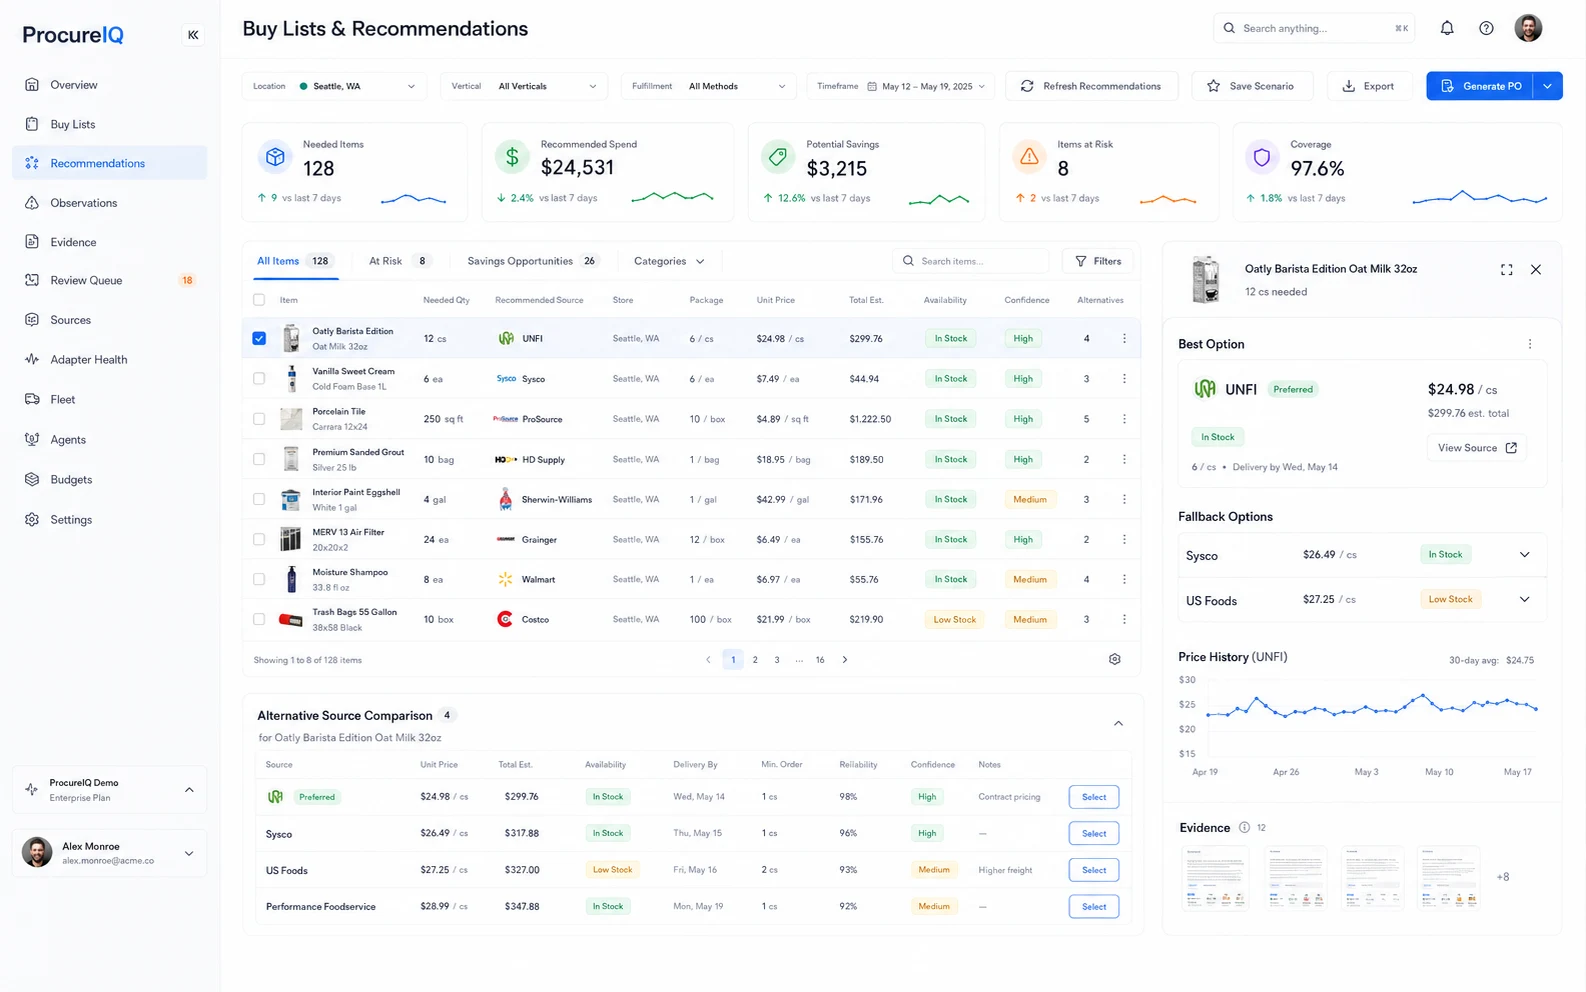Check the Moisture Shampoo row checkbox
This screenshot has height=992, width=1586.
pos(259,579)
